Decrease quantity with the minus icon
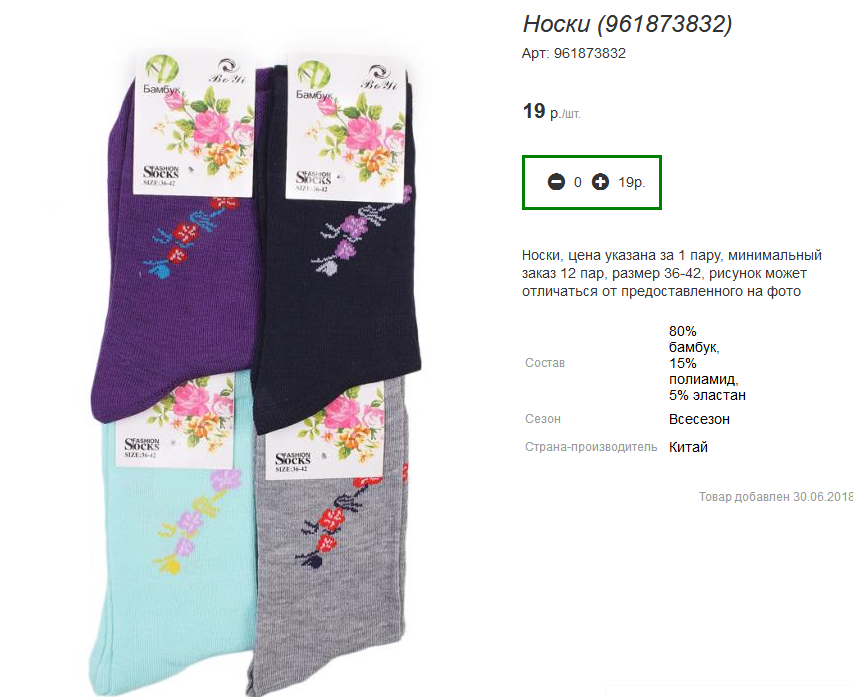 [556, 182]
